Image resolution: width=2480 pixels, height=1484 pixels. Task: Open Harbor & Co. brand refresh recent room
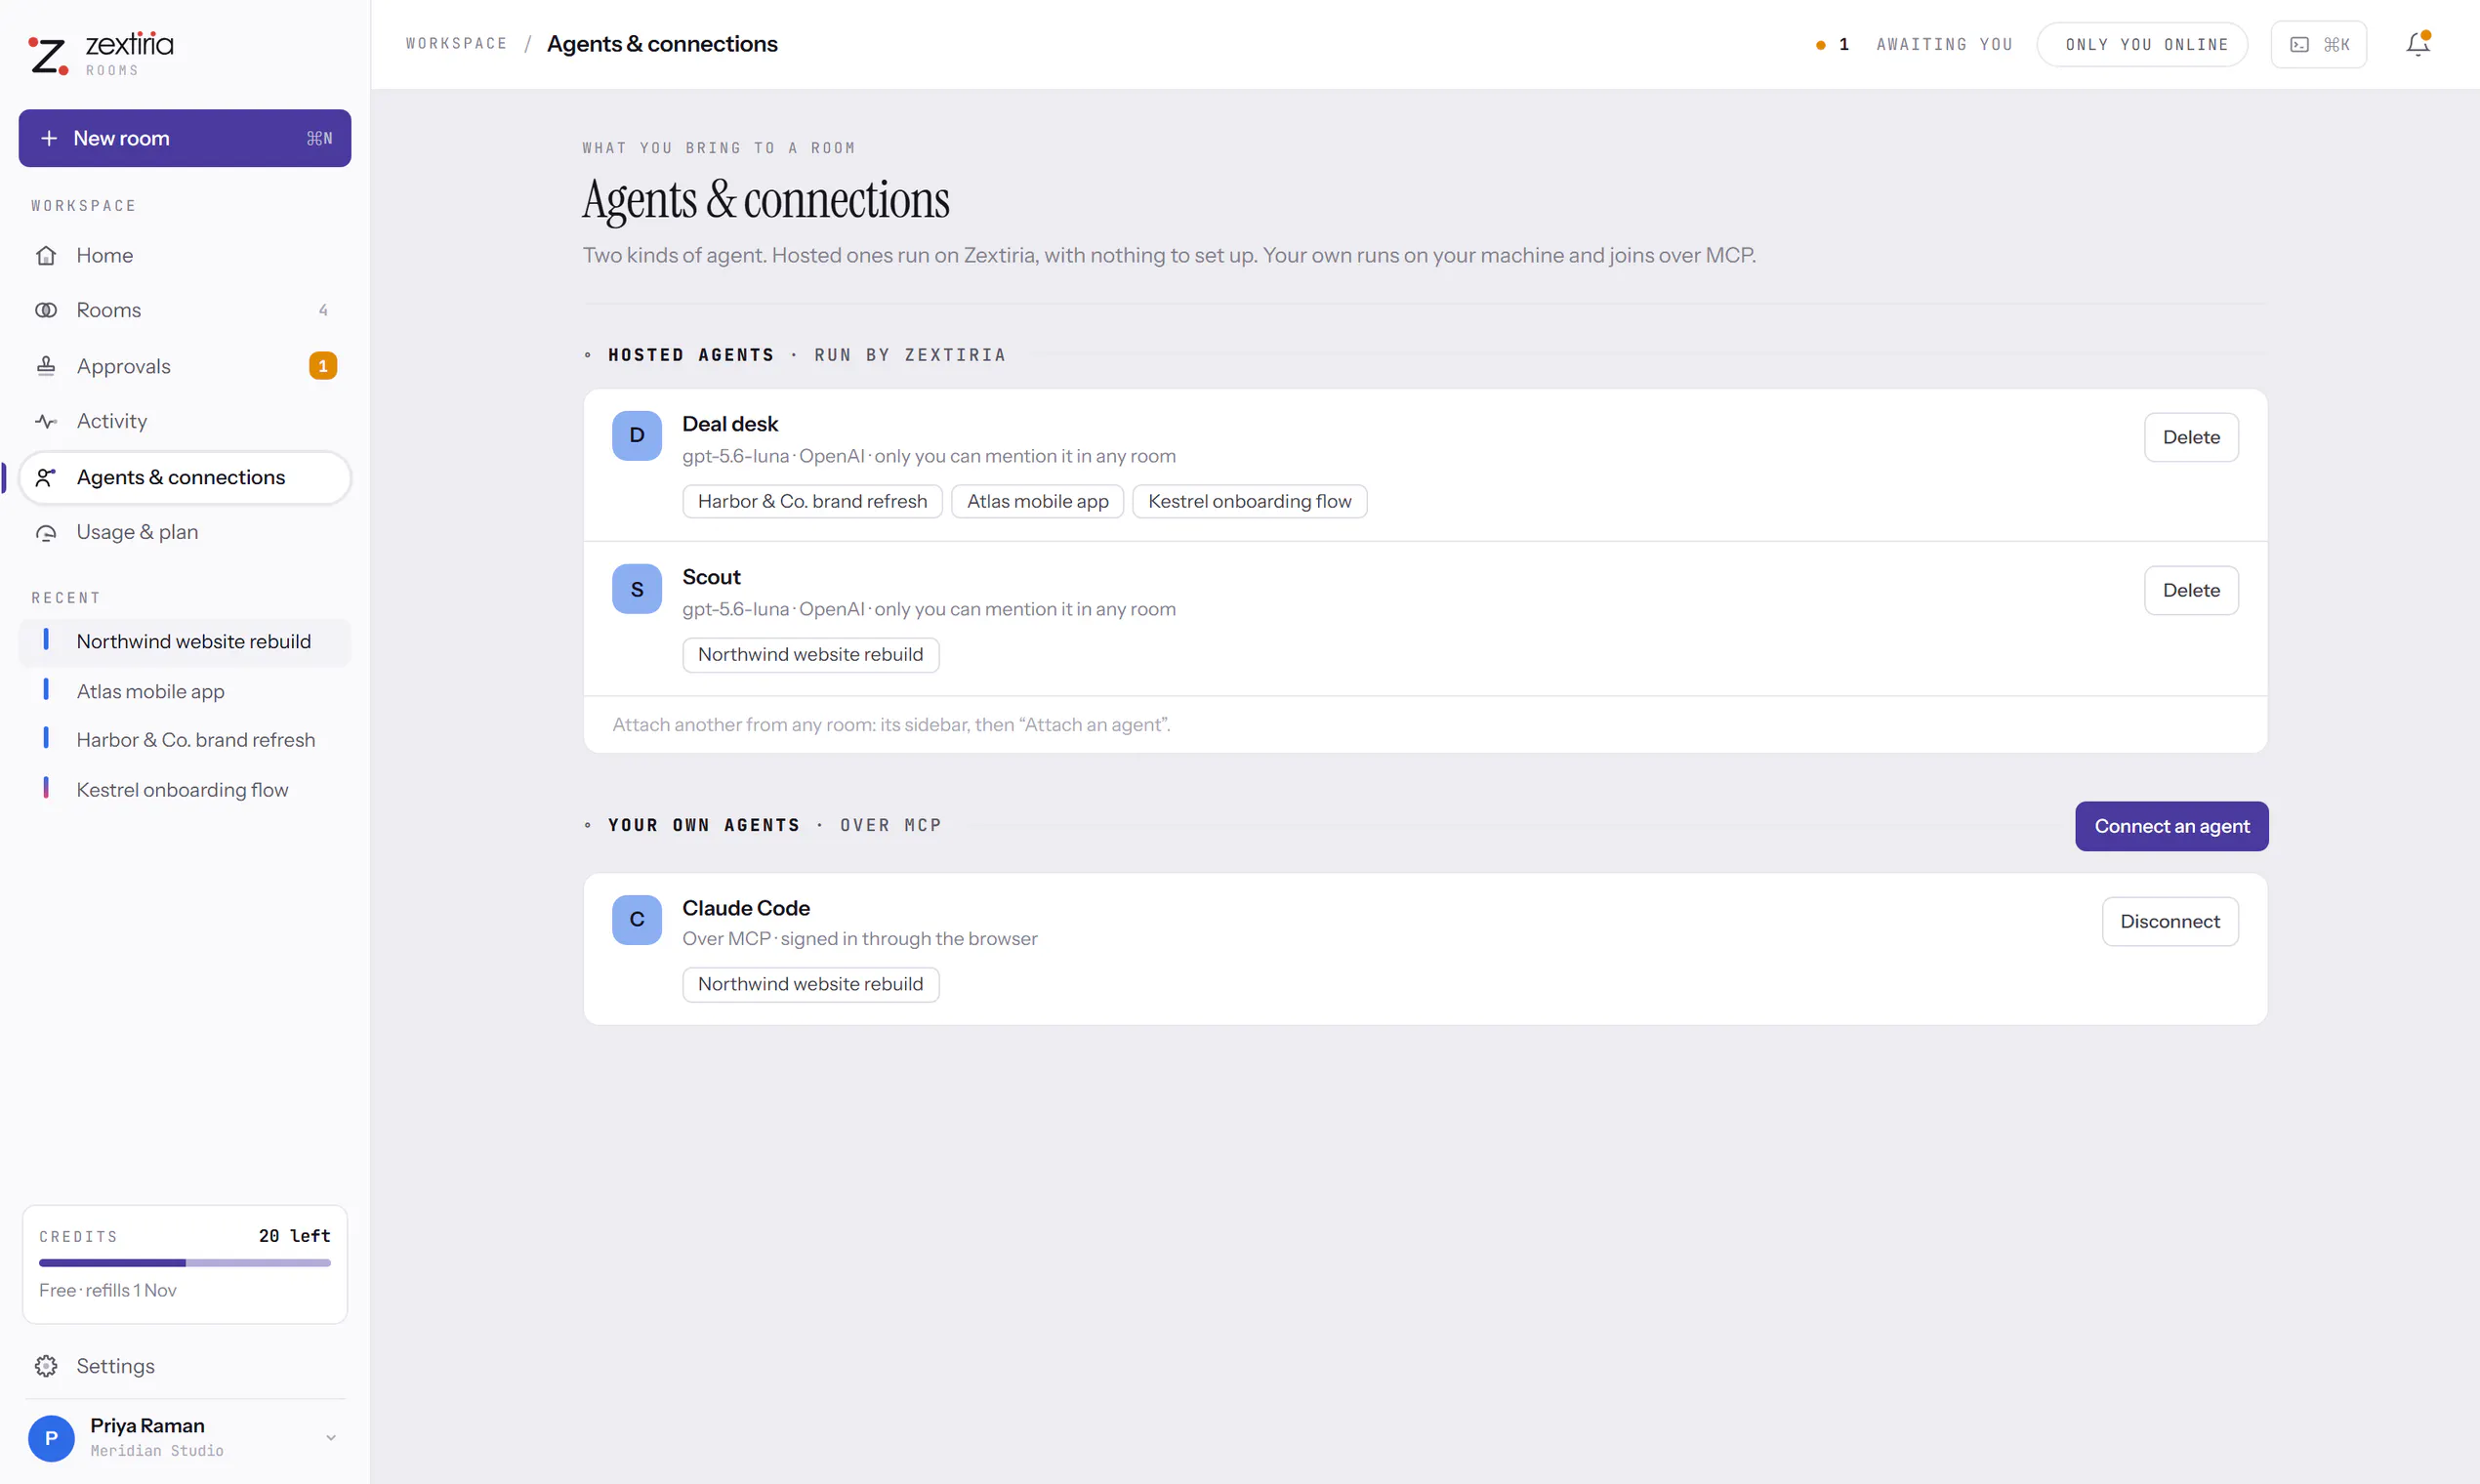[x=185, y=740]
